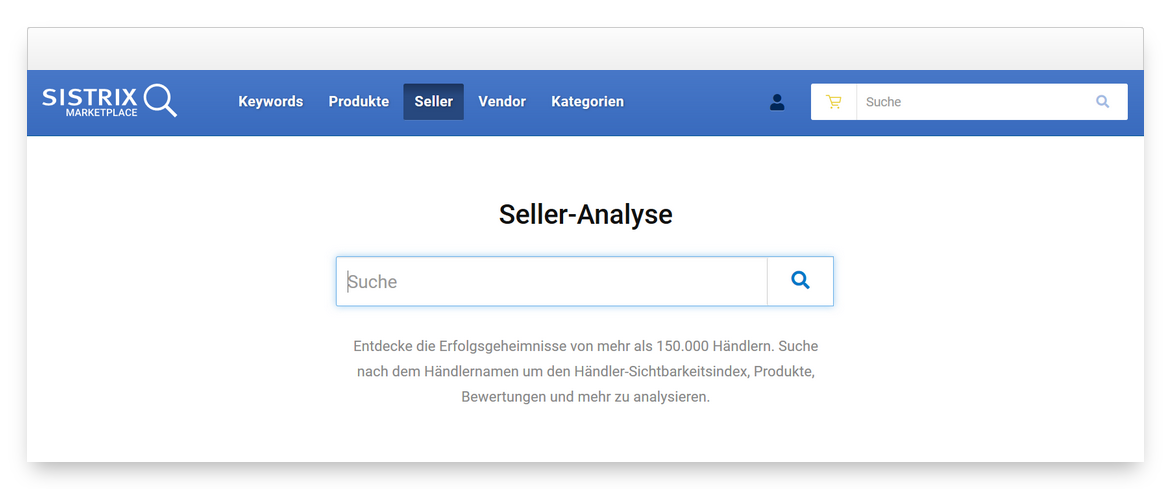Viewport: 1171px width, 489px height.
Task: Focus the header Suche search field
Action: point(970,102)
